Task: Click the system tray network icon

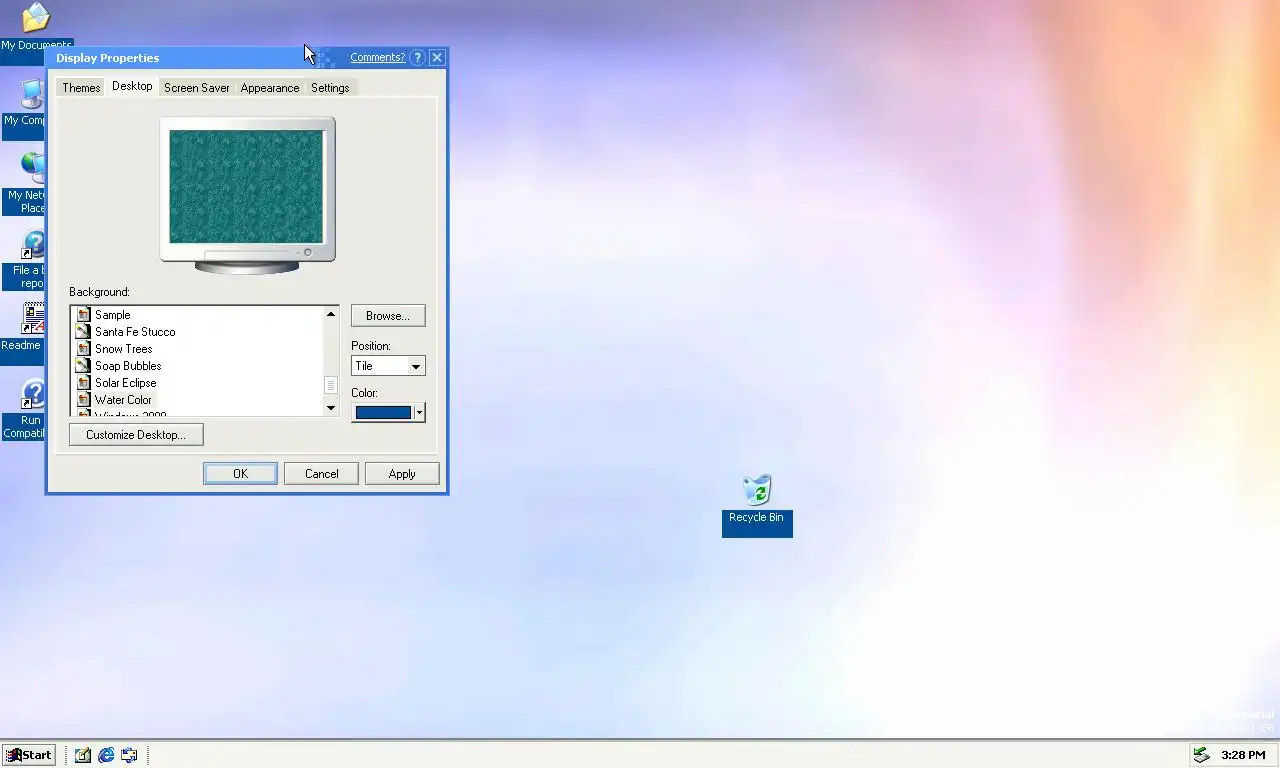Action: [x=1201, y=755]
